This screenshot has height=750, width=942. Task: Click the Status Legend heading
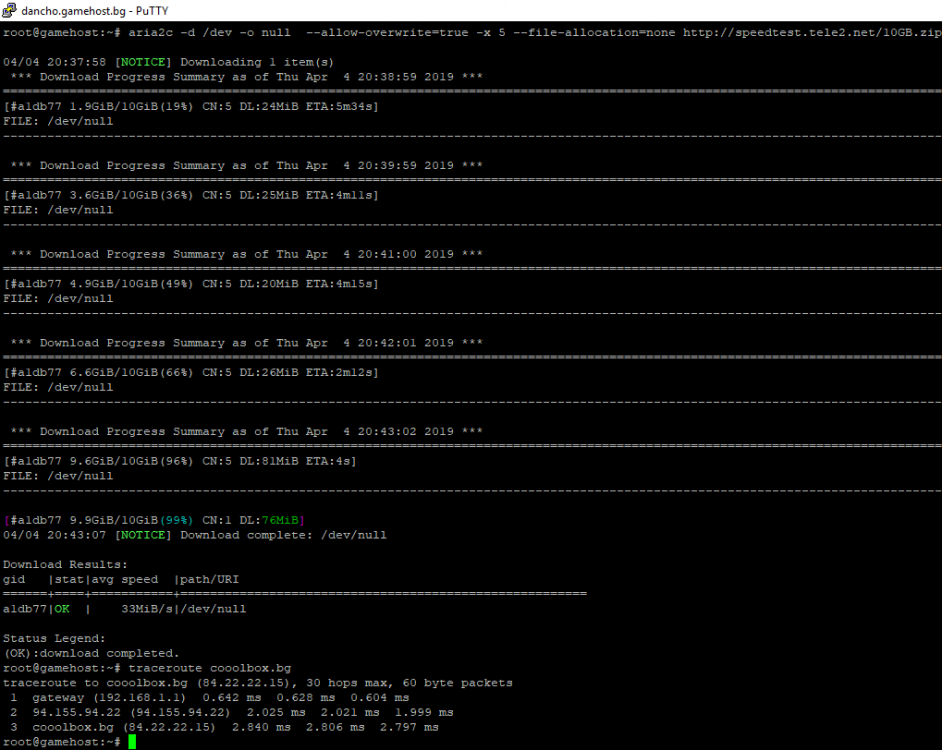tap(55, 638)
